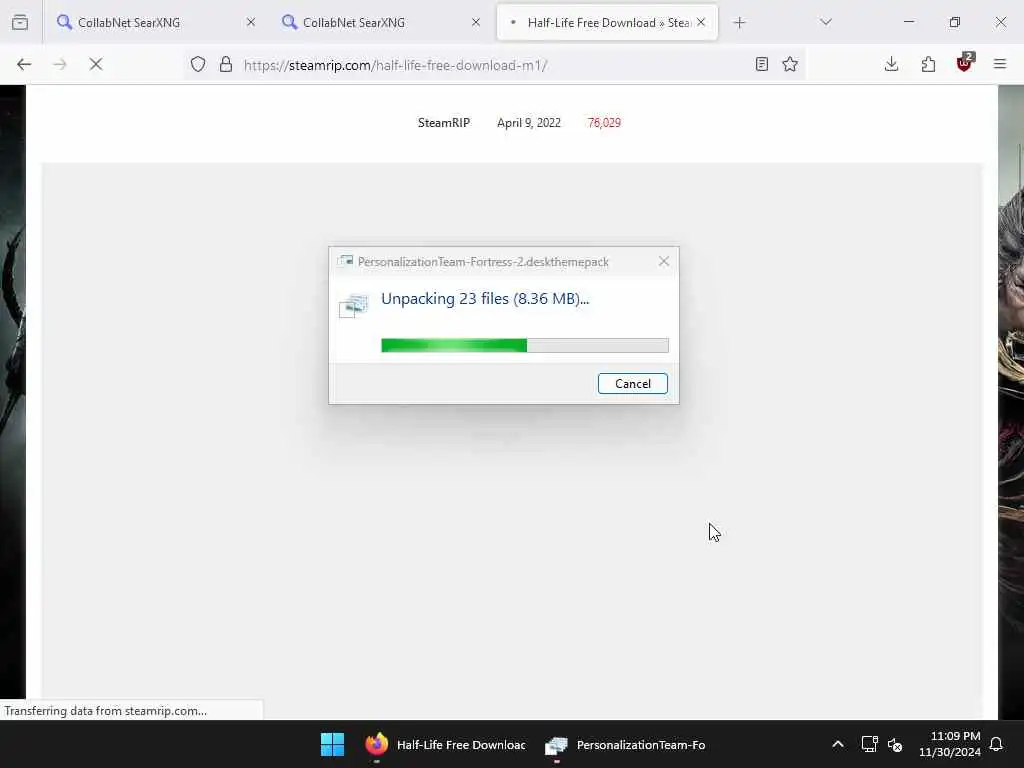Image resolution: width=1024 pixels, height=768 pixels.
Task: Open the SteamRIP author link
Action: (443, 123)
